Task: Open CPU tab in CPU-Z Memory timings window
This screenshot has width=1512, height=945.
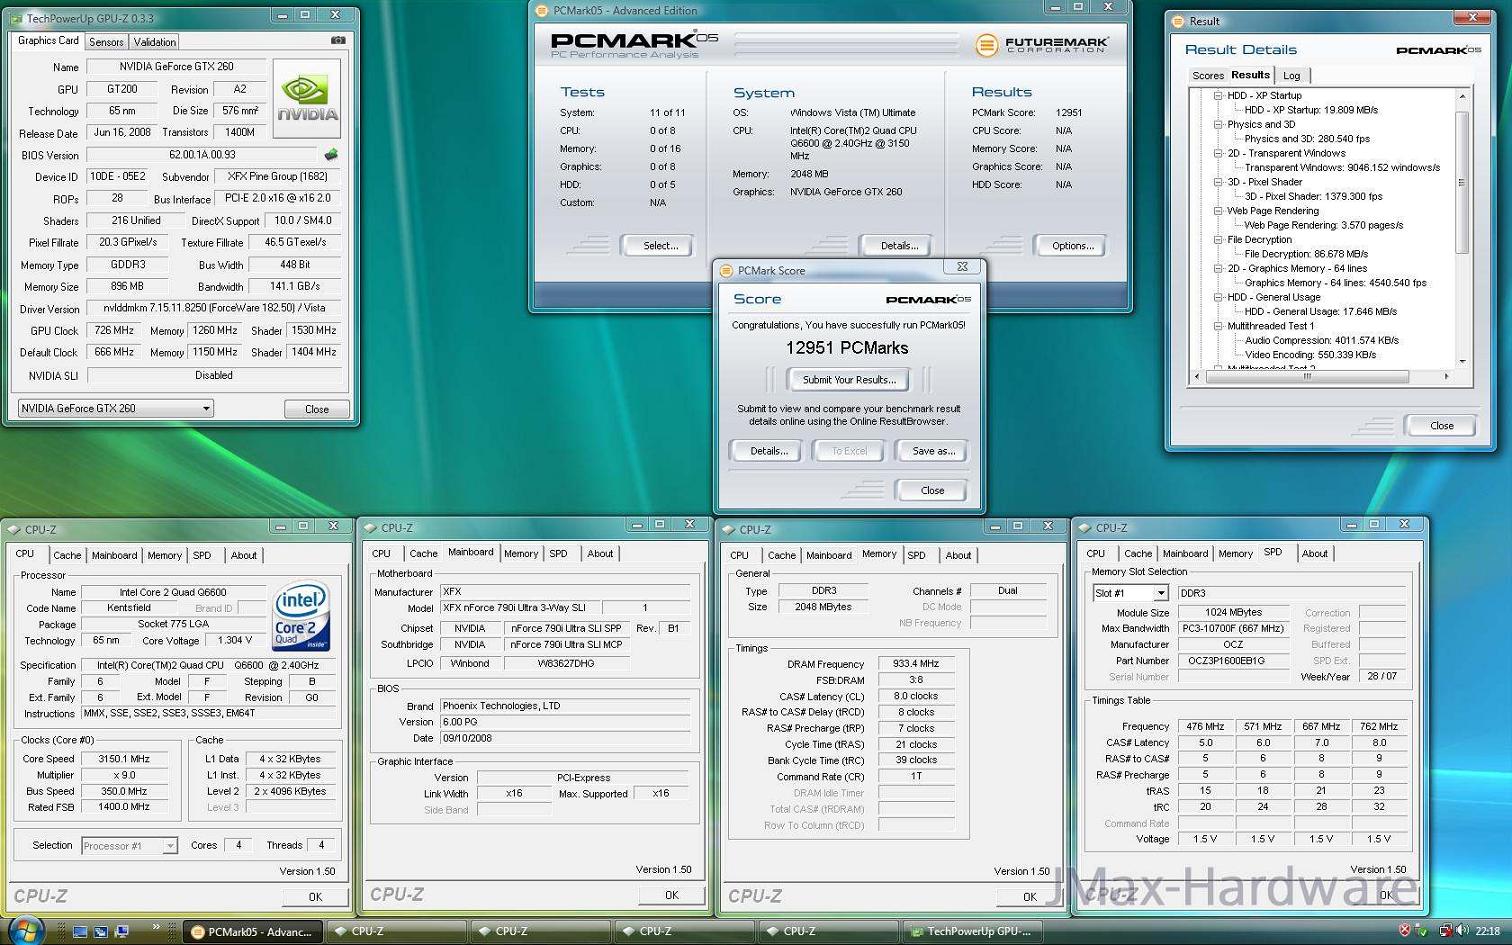Action: coord(739,555)
